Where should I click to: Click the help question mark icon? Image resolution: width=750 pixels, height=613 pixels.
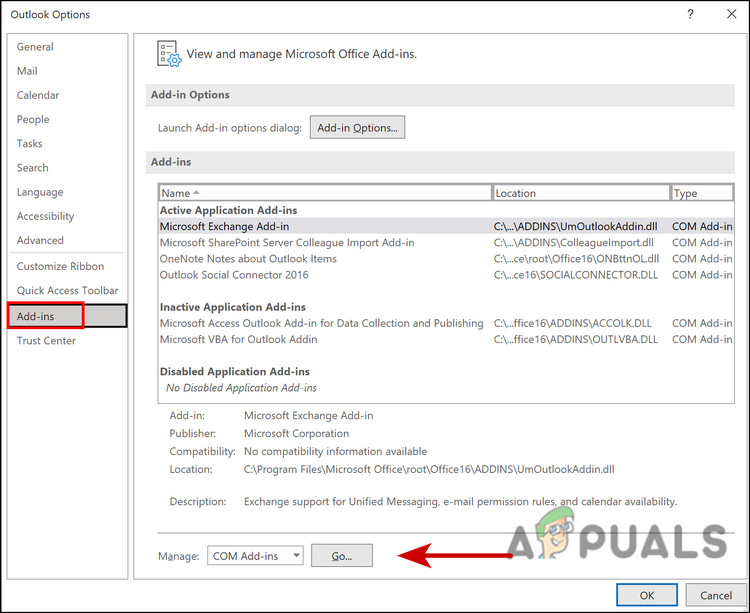tap(690, 14)
